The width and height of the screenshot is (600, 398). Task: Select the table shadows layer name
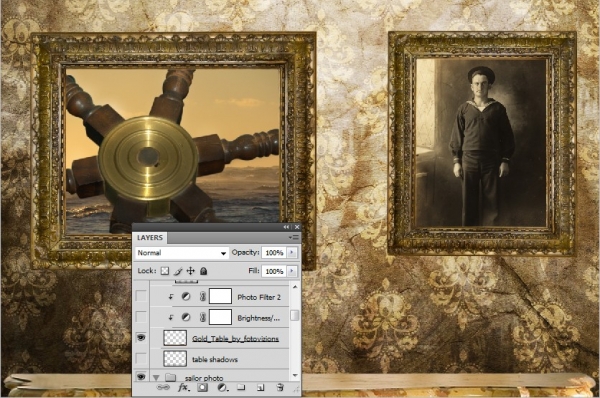click(215, 359)
